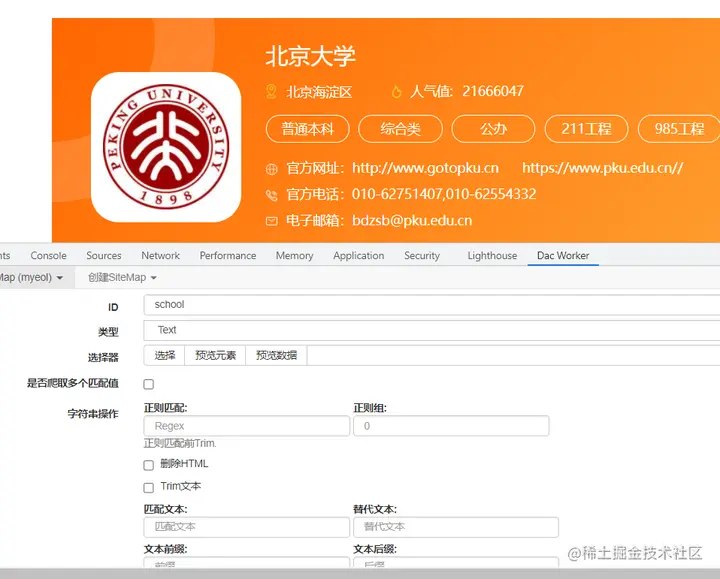The height and width of the screenshot is (579, 720).
Task: Click the flame icon beside 人气值
Action: (x=396, y=92)
